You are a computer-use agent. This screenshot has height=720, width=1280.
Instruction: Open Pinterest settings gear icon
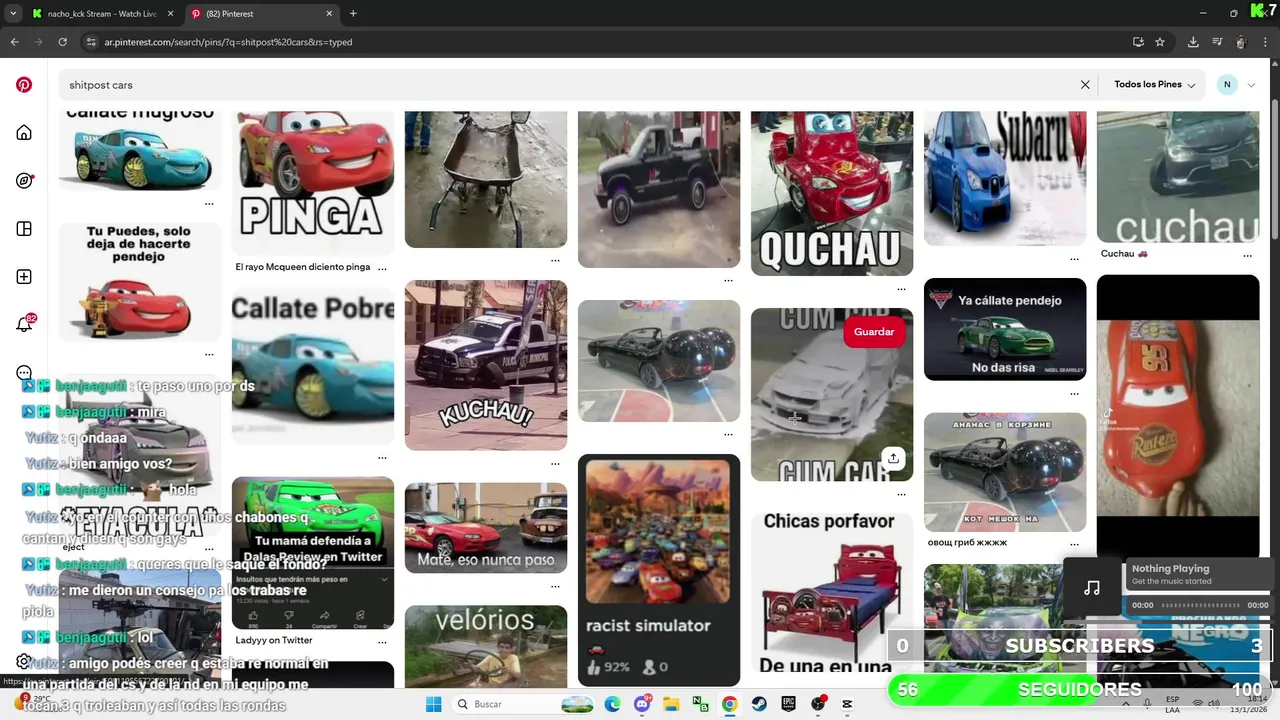24,661
